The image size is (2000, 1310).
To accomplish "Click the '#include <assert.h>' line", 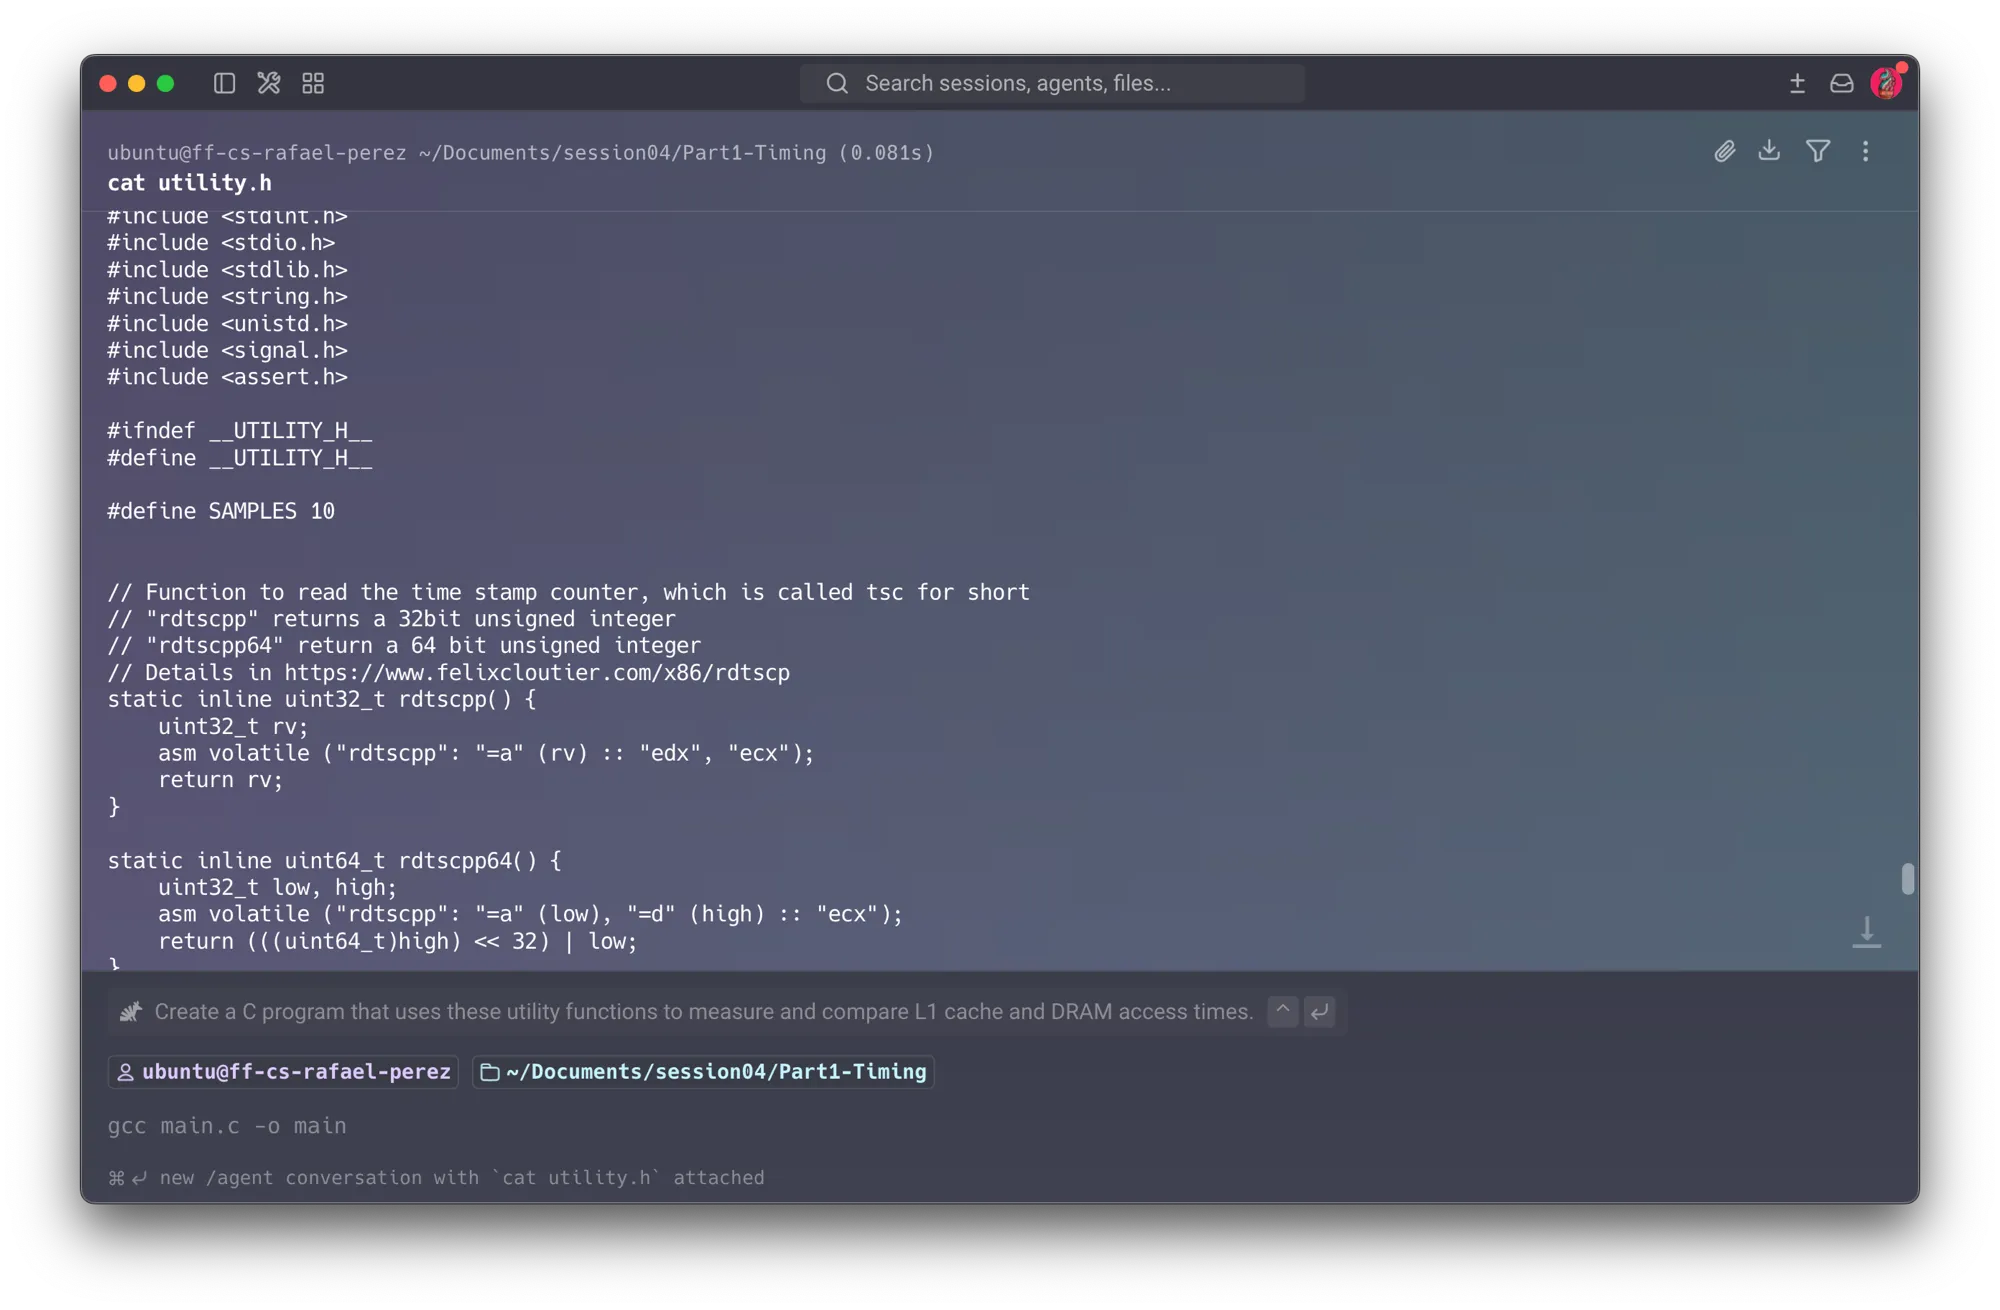I will coord(228,377).
